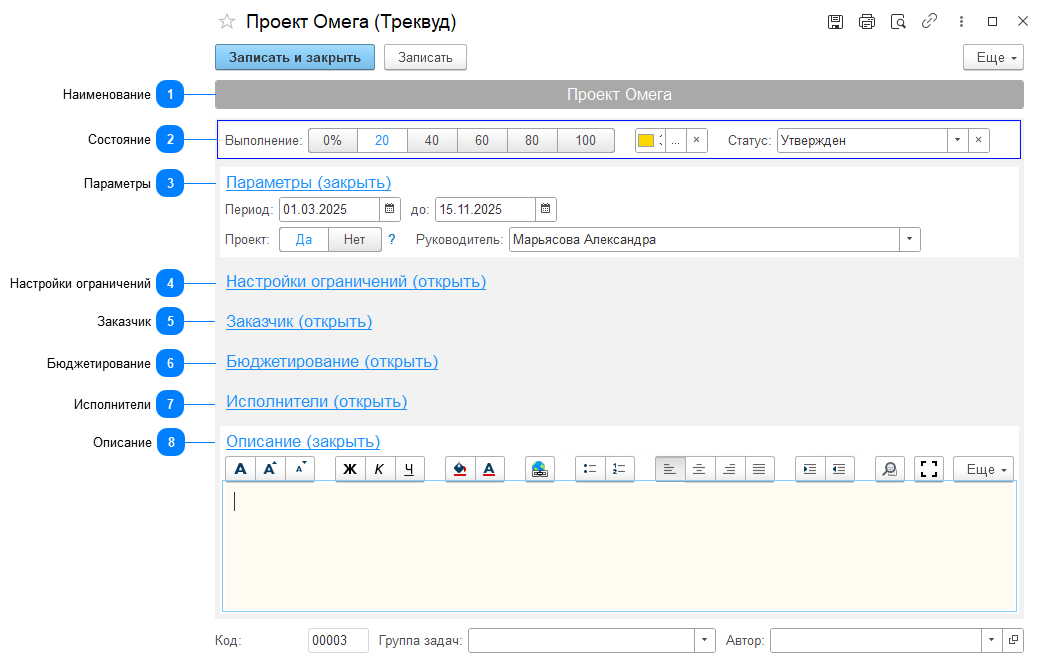1041x668 pixels.
Task: Open the top Еще menu
Action: pos(994,58)
